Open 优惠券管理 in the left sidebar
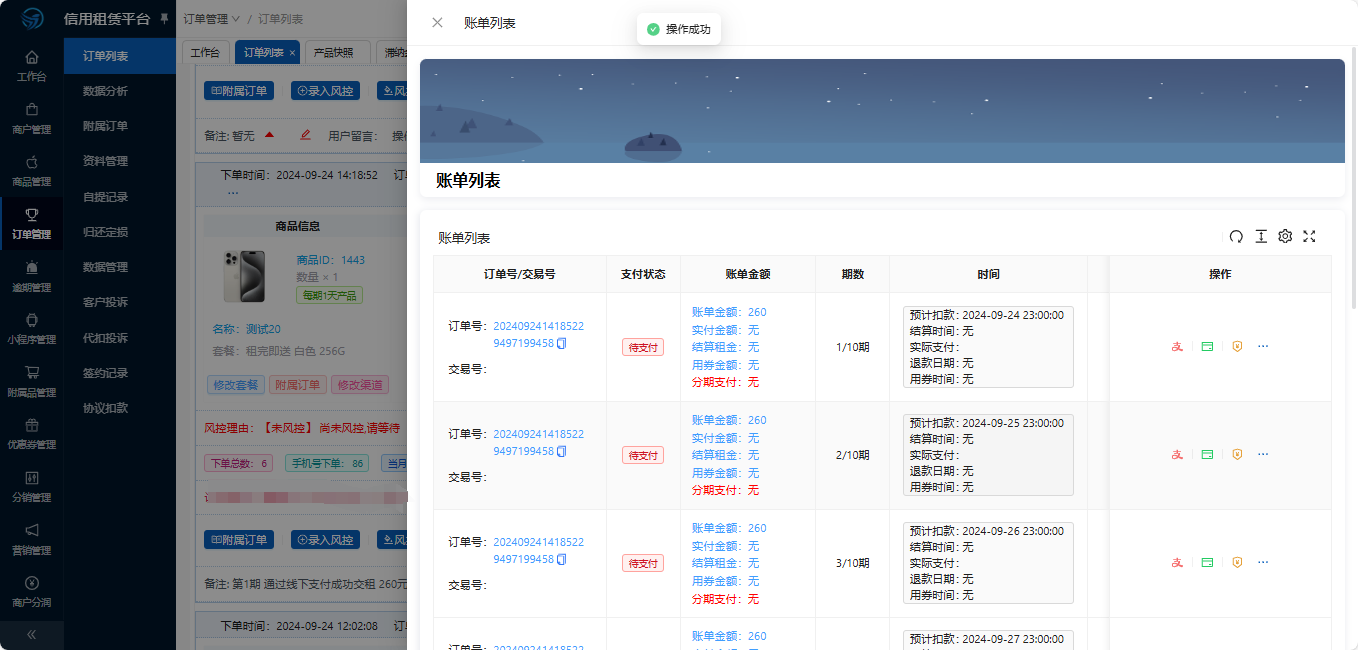 pyautogui.click(x=32, y=434)
